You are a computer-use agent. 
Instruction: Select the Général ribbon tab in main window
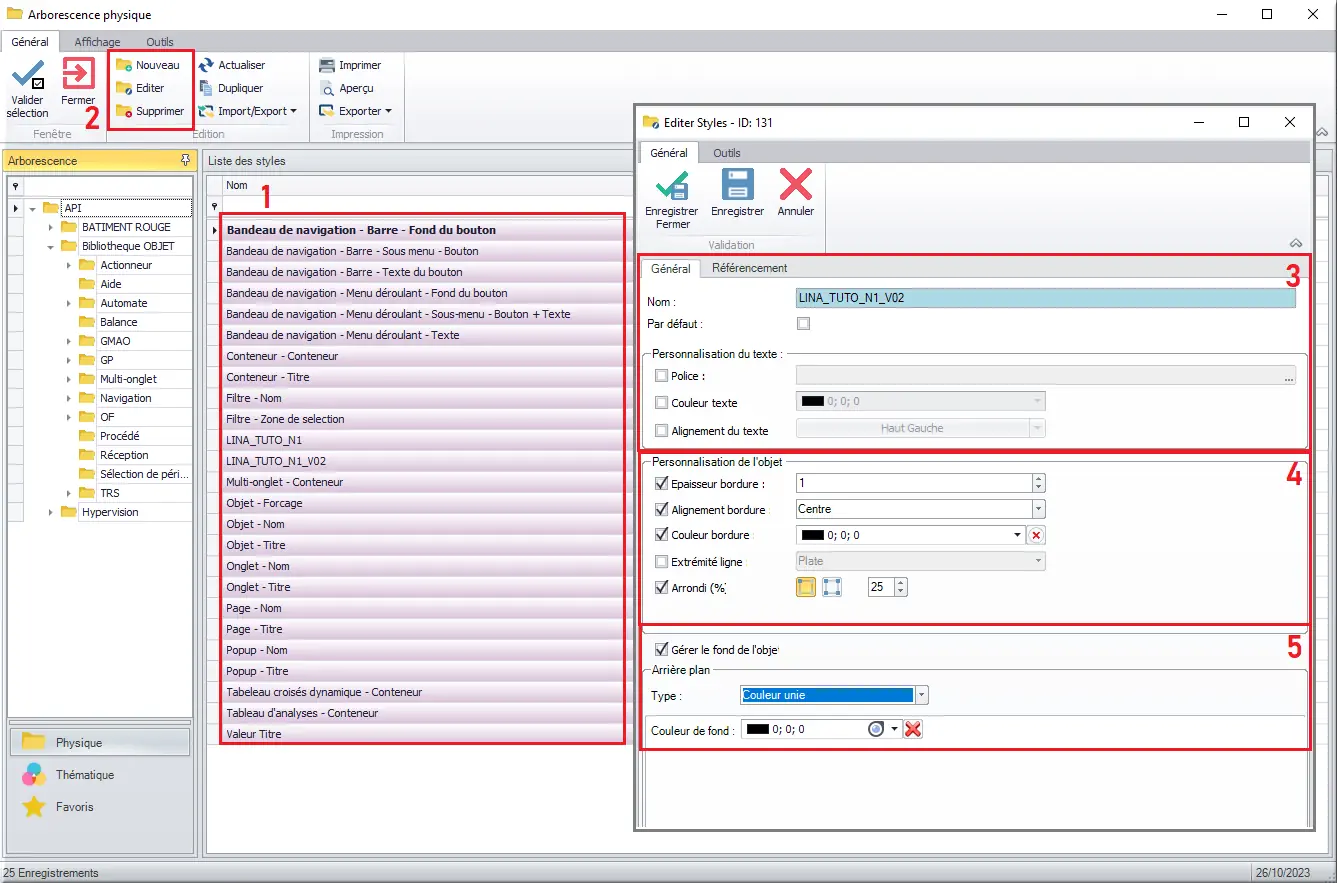click(30, 42)
